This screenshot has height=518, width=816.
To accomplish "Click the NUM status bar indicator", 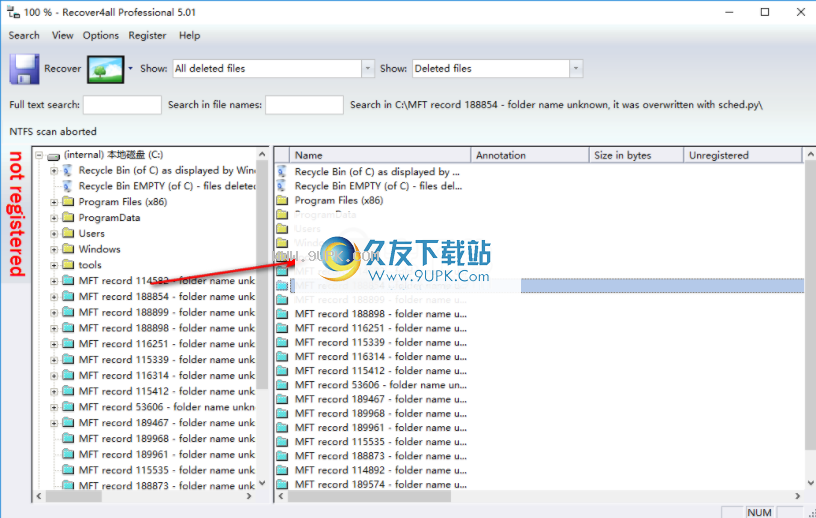I will pos(759,512).
